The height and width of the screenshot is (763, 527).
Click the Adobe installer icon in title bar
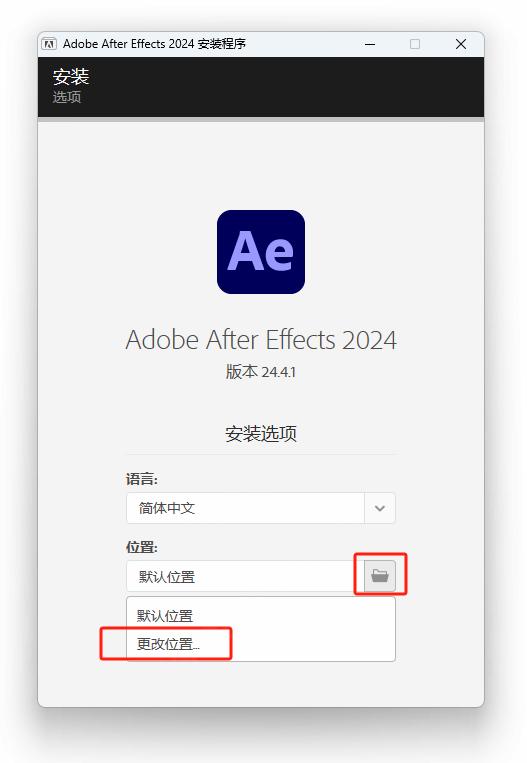(49, 44)
